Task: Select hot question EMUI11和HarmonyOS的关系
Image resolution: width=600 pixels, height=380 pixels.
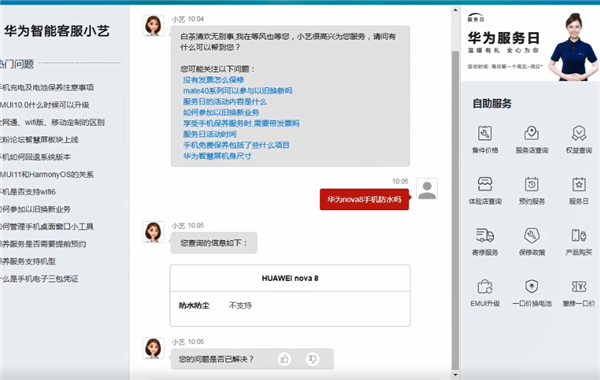Action: tap(47, 175)
